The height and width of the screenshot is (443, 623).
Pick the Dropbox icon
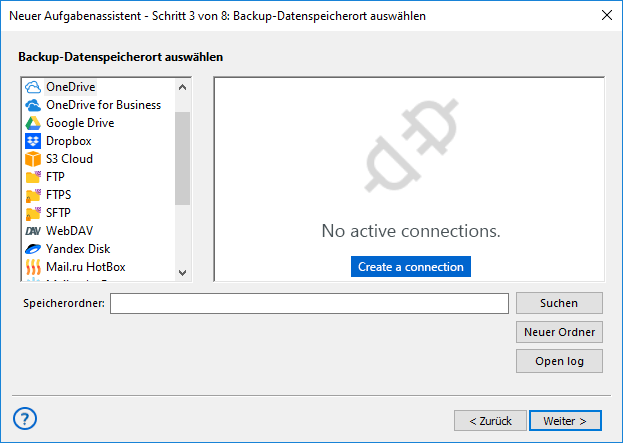click(33, 141)
